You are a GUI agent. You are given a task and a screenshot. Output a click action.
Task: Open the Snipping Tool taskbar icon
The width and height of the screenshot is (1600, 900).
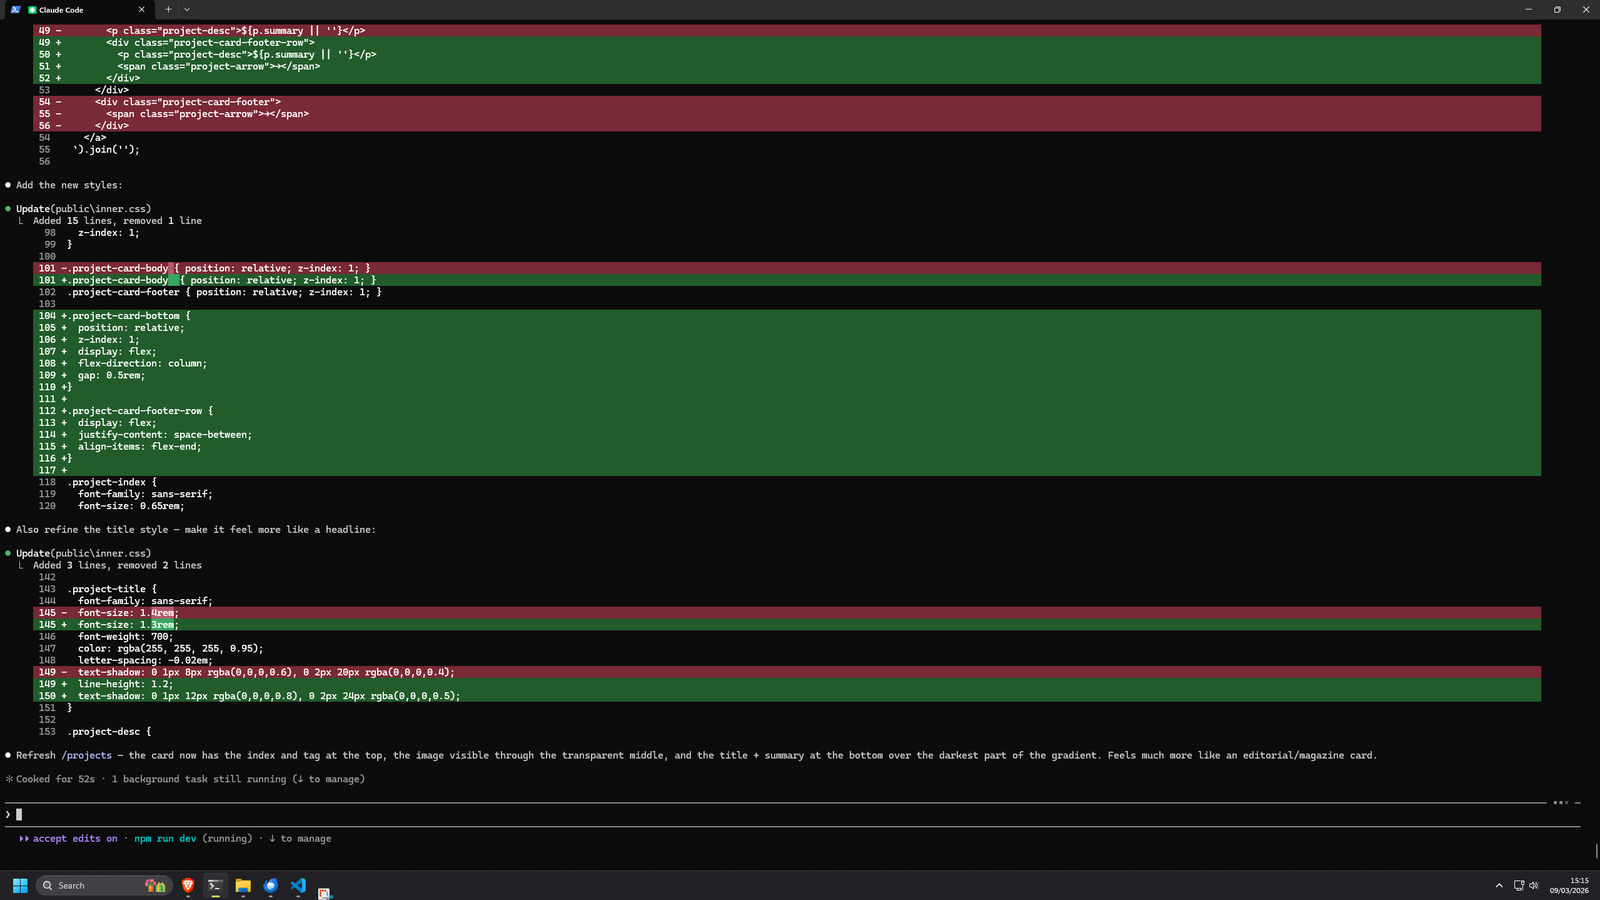325,892
